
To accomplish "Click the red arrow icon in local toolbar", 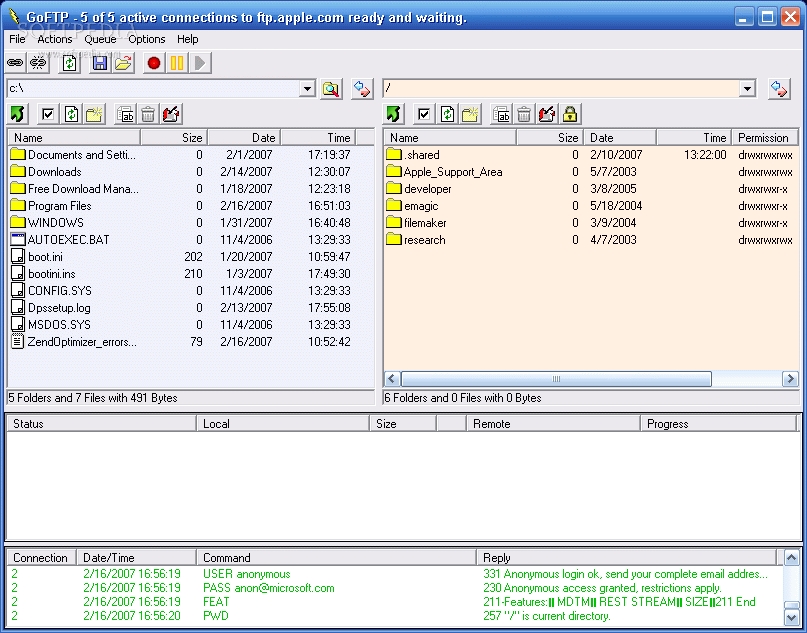I will pyautogui.click(x=171, y=114).
